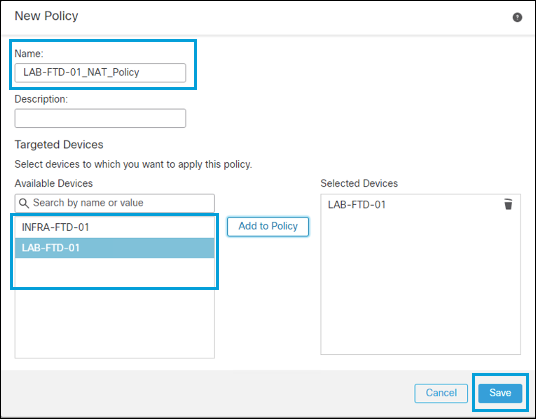The width and height of the screenshot is (536, 419).
Task: Click the Available Devices label
Action: tap(54, 184)
